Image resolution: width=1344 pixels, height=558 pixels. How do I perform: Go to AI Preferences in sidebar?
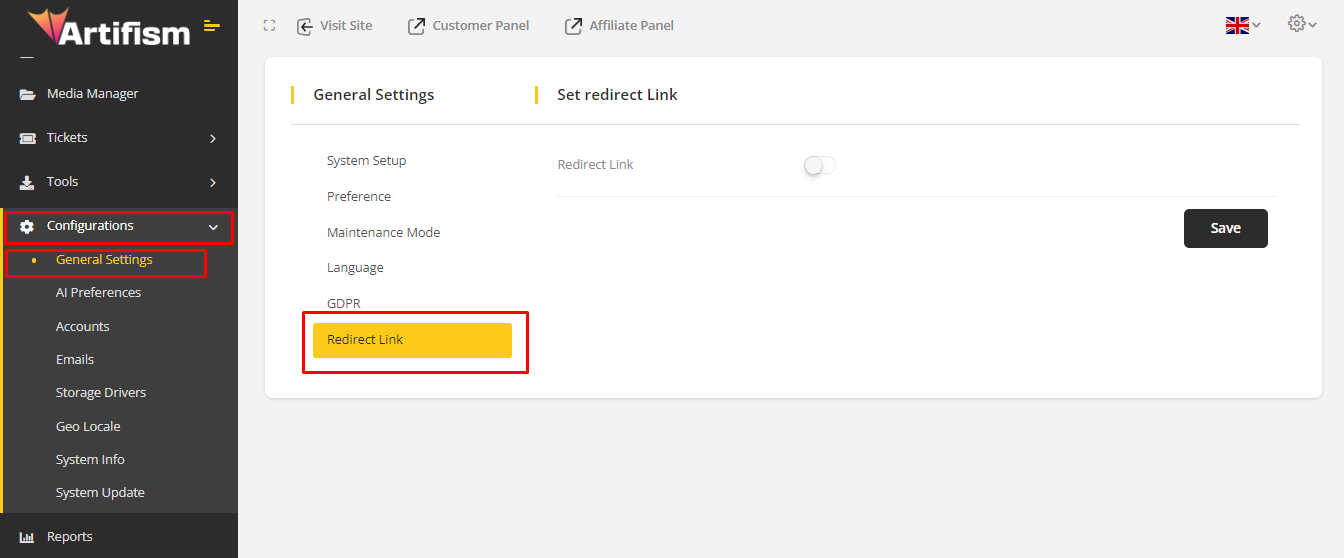98,293
